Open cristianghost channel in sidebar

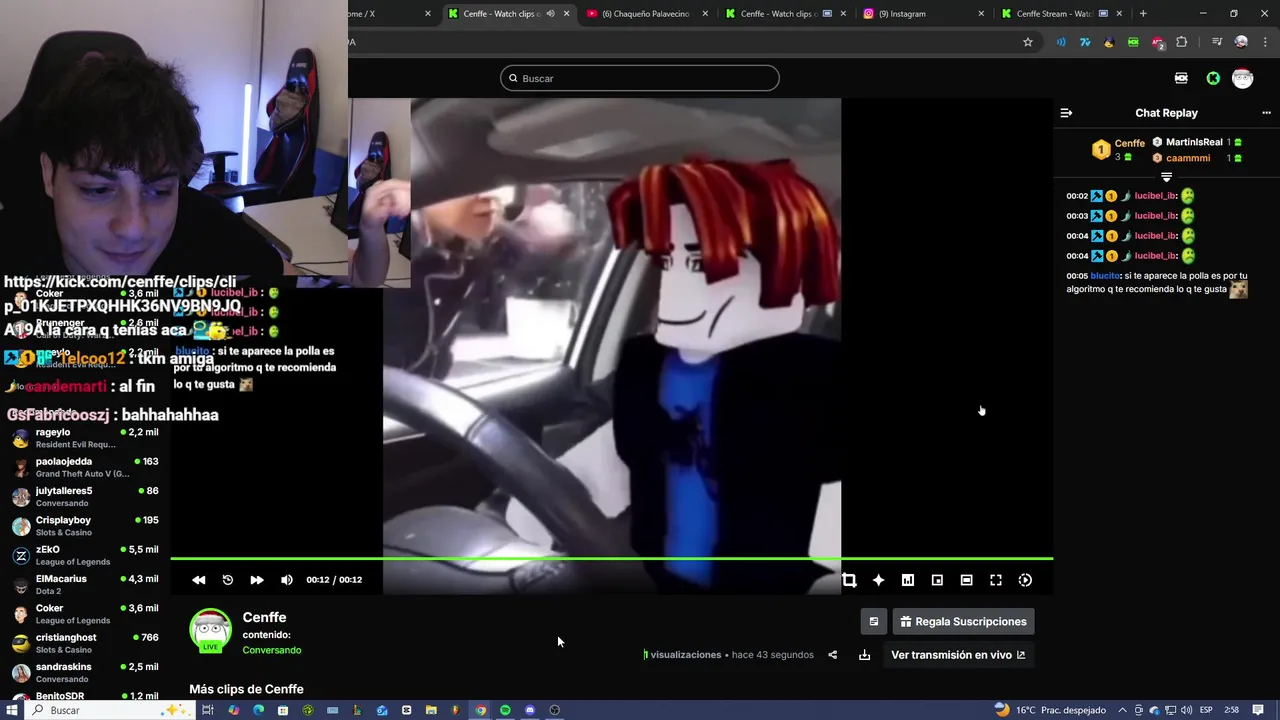click(x=85, y=643)
